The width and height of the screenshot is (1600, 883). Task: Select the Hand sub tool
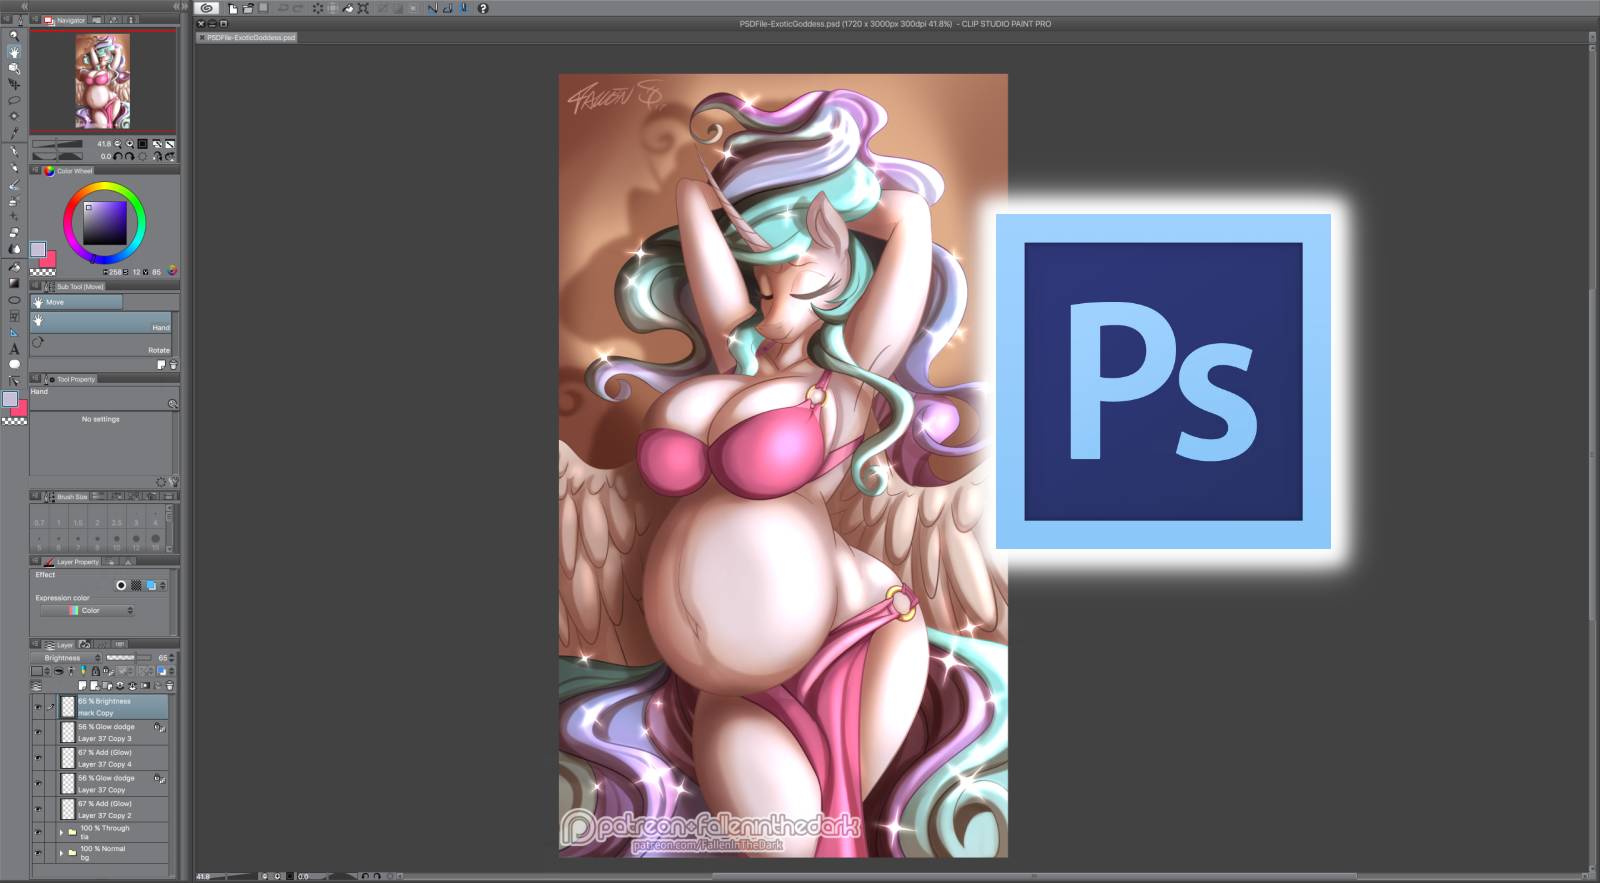pyautogui.click(x=101, y=323)
